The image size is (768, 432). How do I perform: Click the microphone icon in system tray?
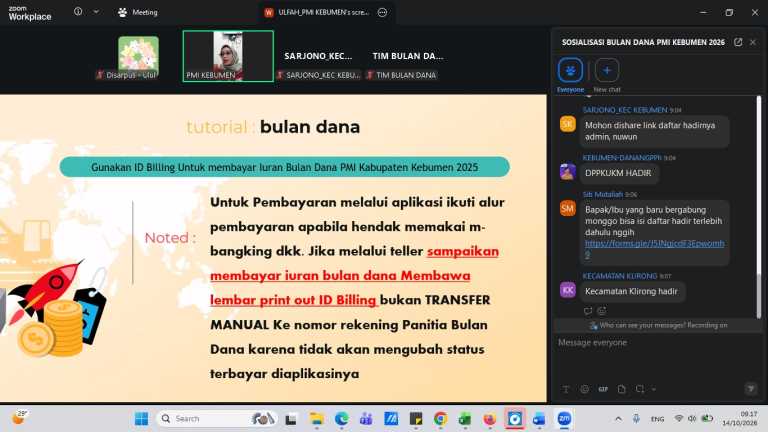pyautogui.click(x=636, y=419)
